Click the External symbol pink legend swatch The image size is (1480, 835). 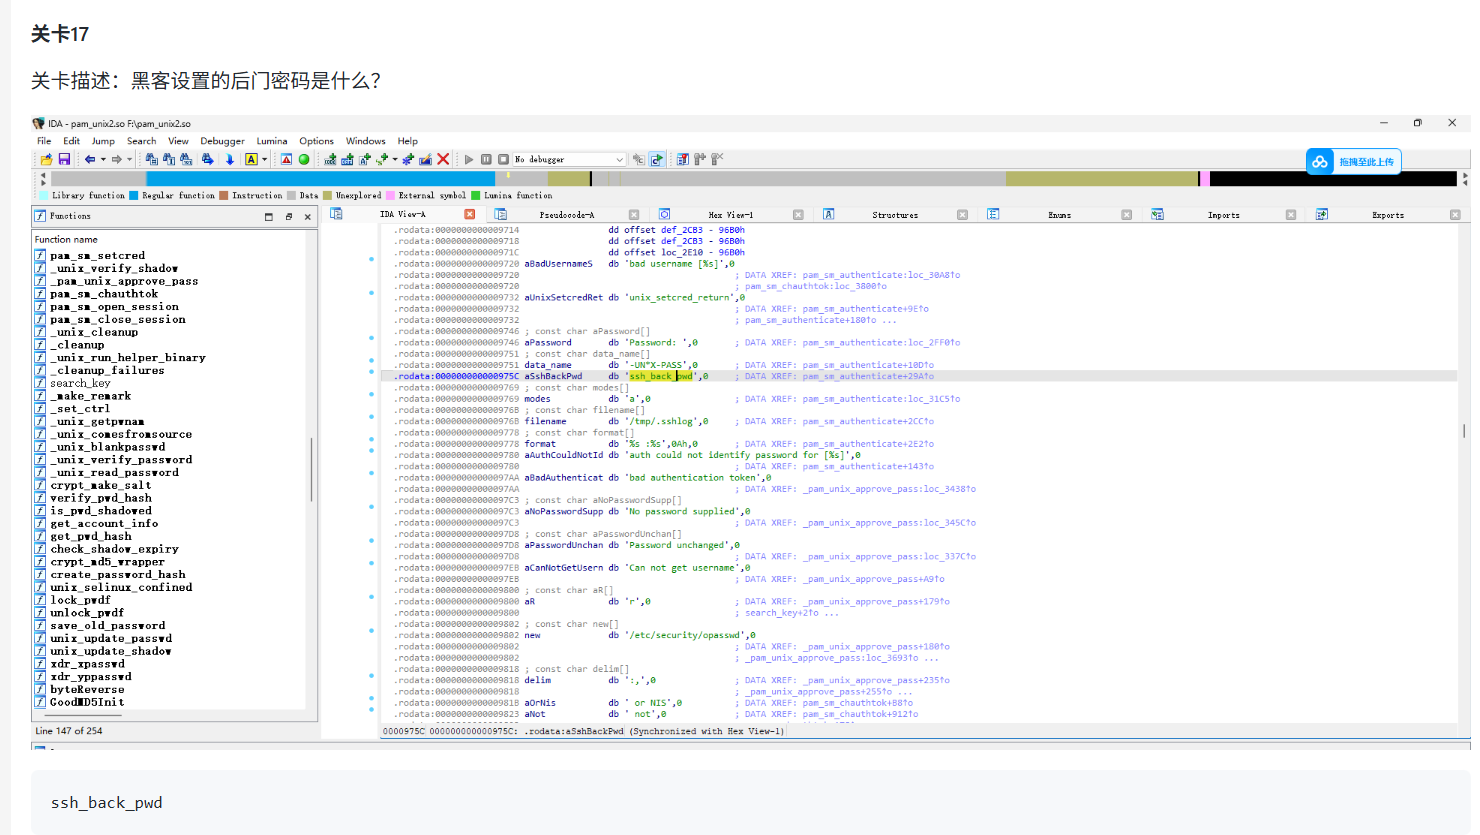[390, 196]
